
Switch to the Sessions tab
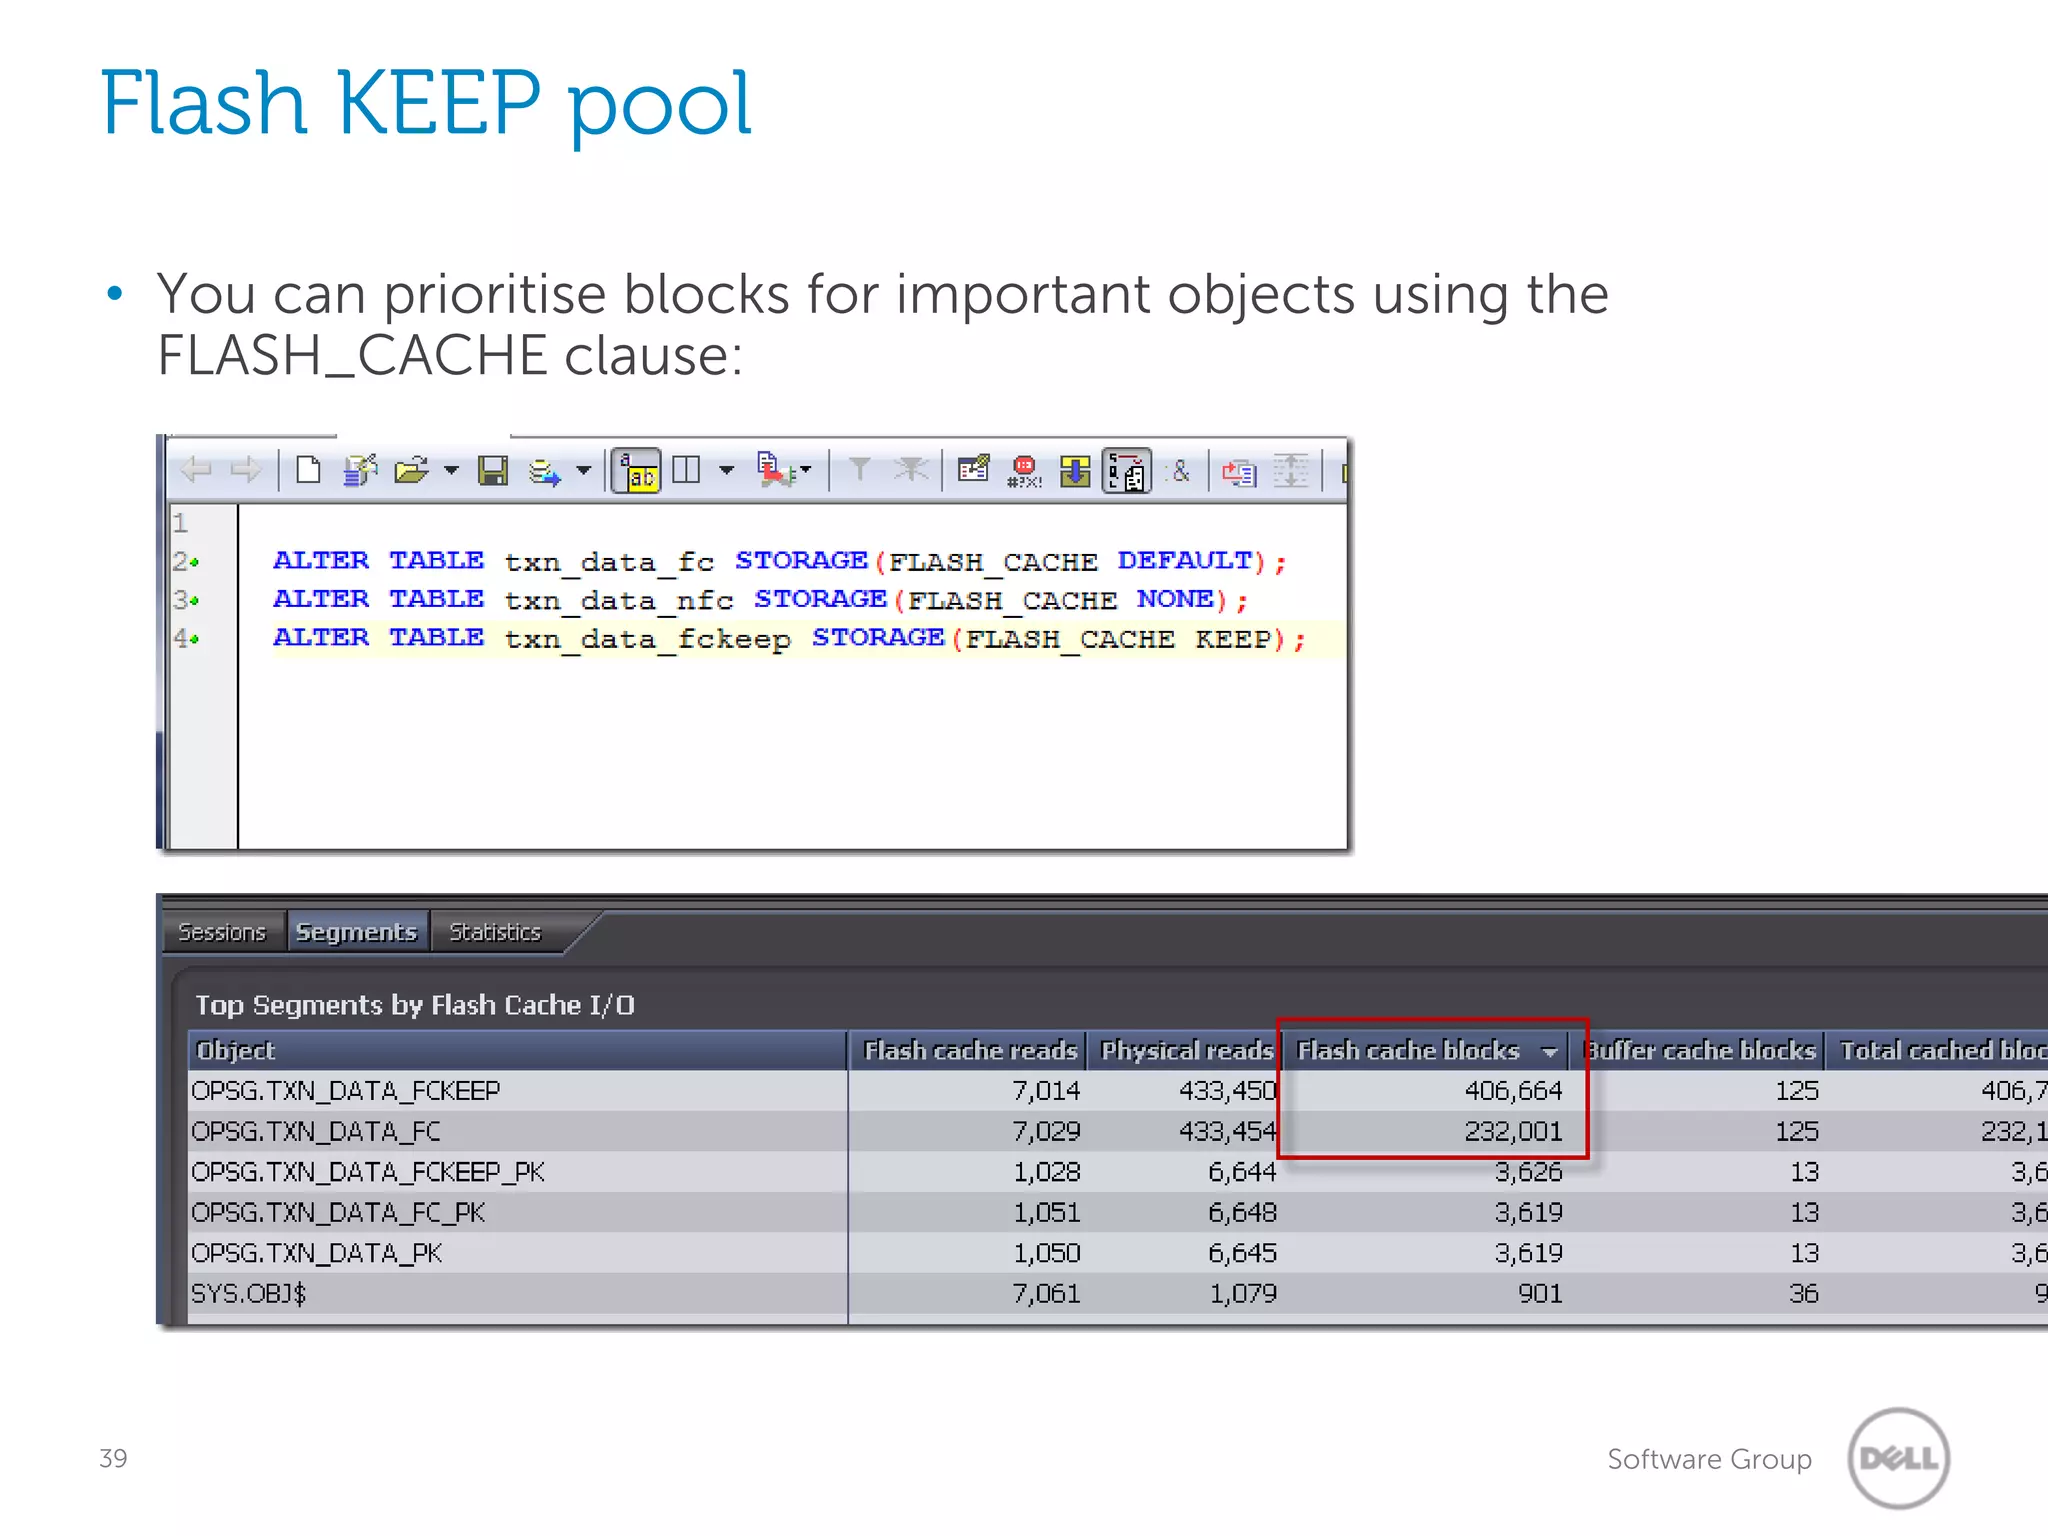tap(222, 932)
